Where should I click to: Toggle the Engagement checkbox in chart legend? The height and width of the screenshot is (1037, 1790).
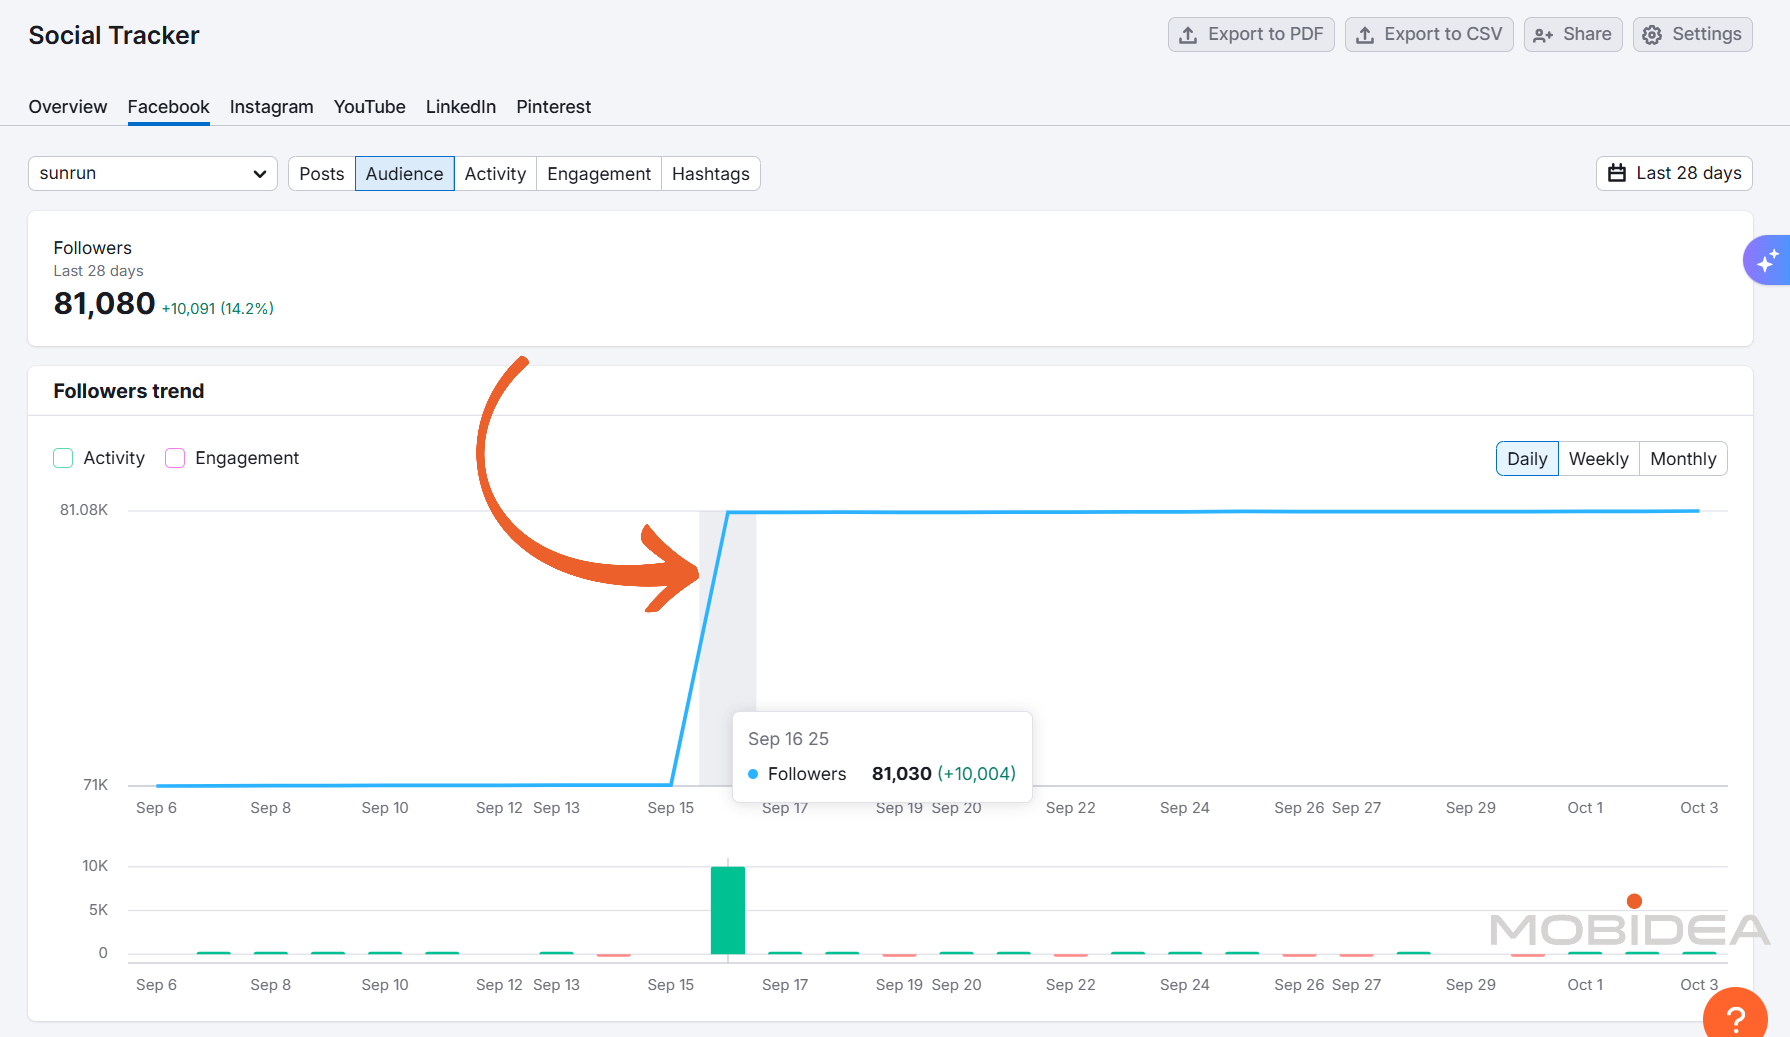click(175, 457)
